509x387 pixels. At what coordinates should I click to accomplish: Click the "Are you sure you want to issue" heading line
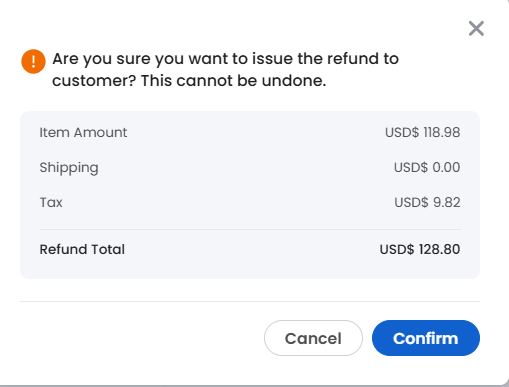coord(225,59)
